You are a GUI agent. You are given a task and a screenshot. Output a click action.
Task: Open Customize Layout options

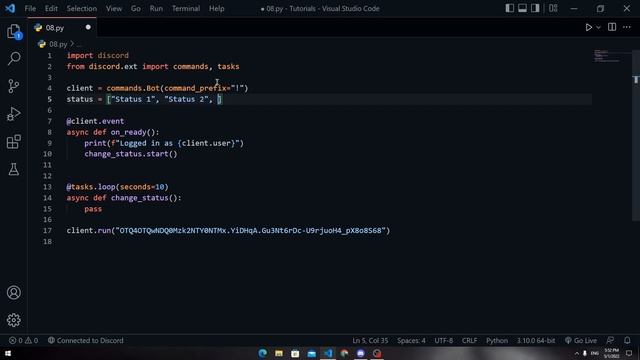click(x=553, y=8)
